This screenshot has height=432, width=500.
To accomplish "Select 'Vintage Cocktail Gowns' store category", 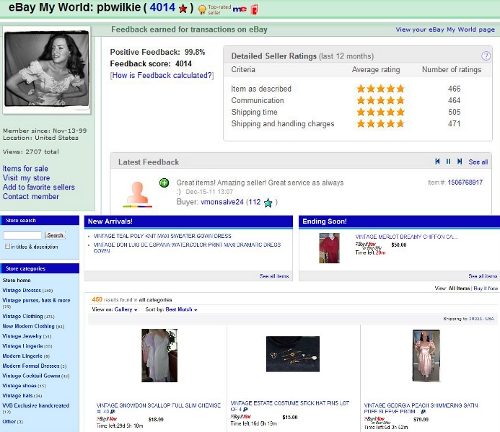I will pyautogui.click(x=31, y=376).
